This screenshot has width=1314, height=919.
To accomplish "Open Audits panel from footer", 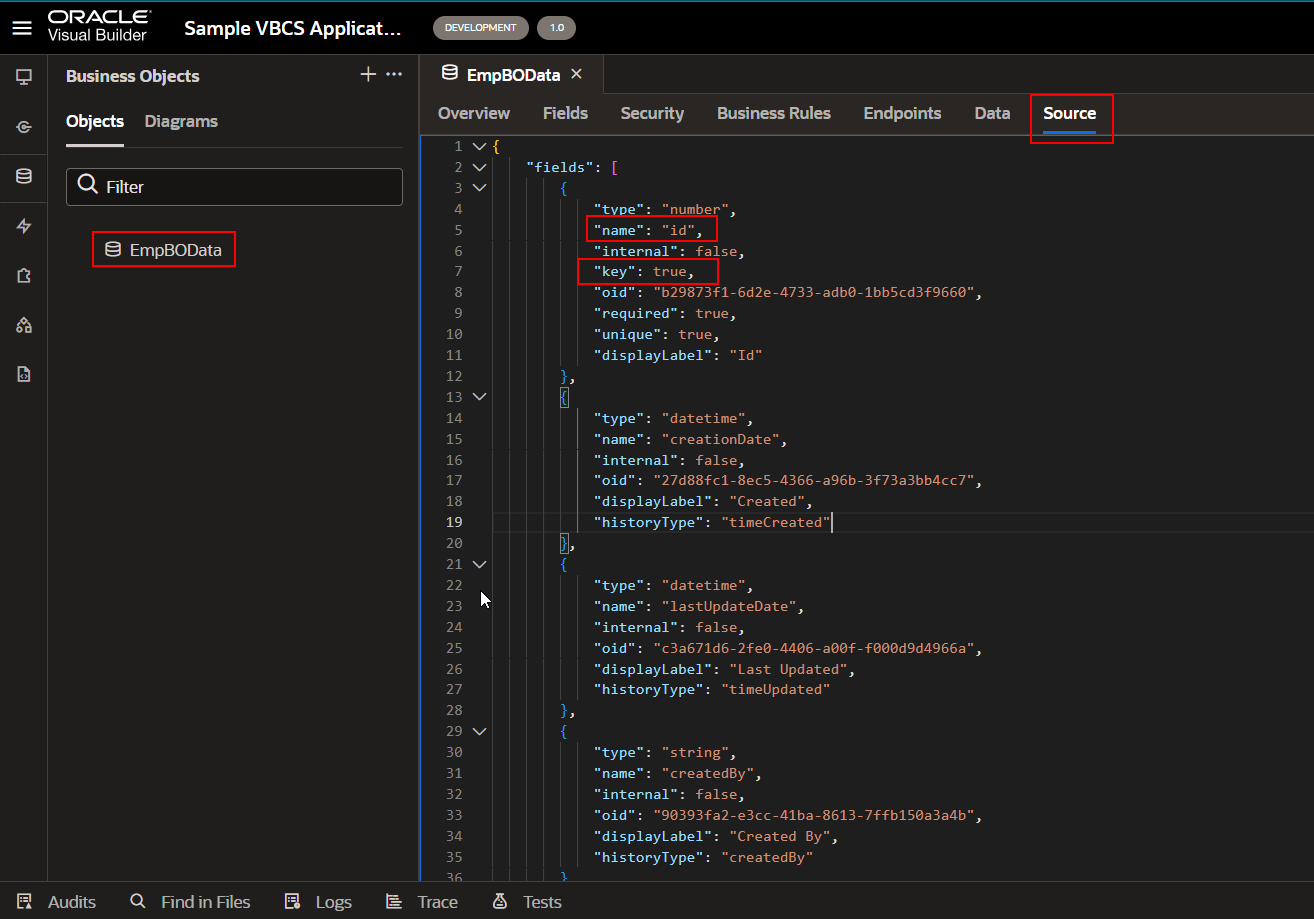I will 72,902.
